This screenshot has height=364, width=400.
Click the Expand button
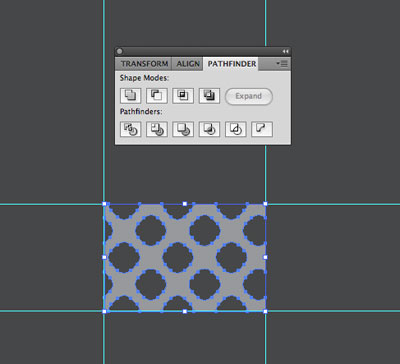[x=249, y=96]
